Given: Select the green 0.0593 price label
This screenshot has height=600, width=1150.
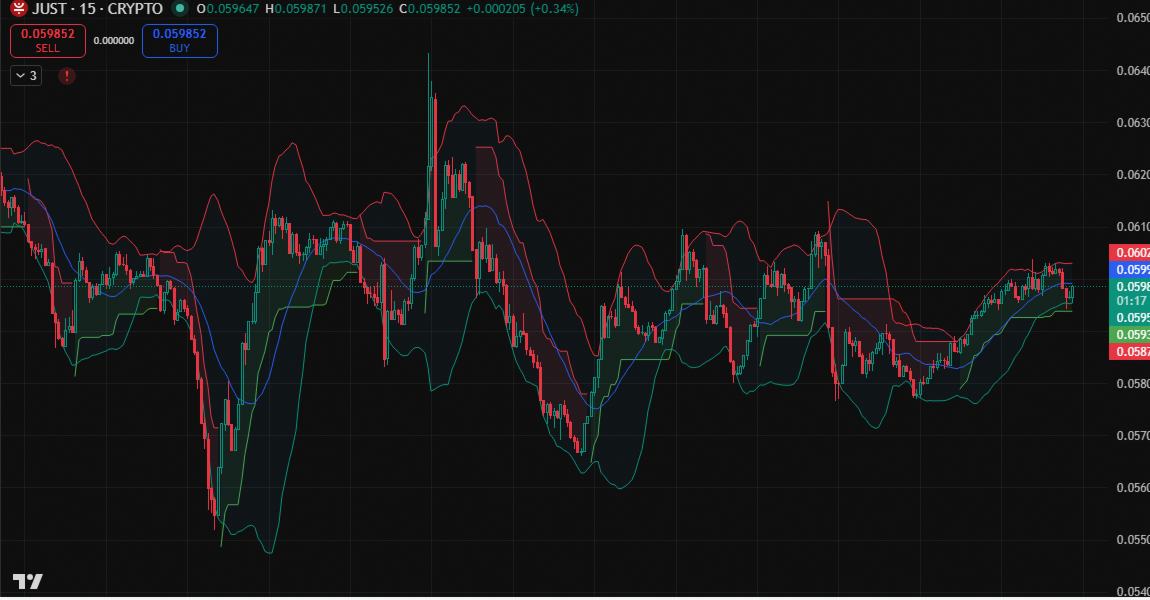Looking at the screenshot, I should [x=1130, y=334].
